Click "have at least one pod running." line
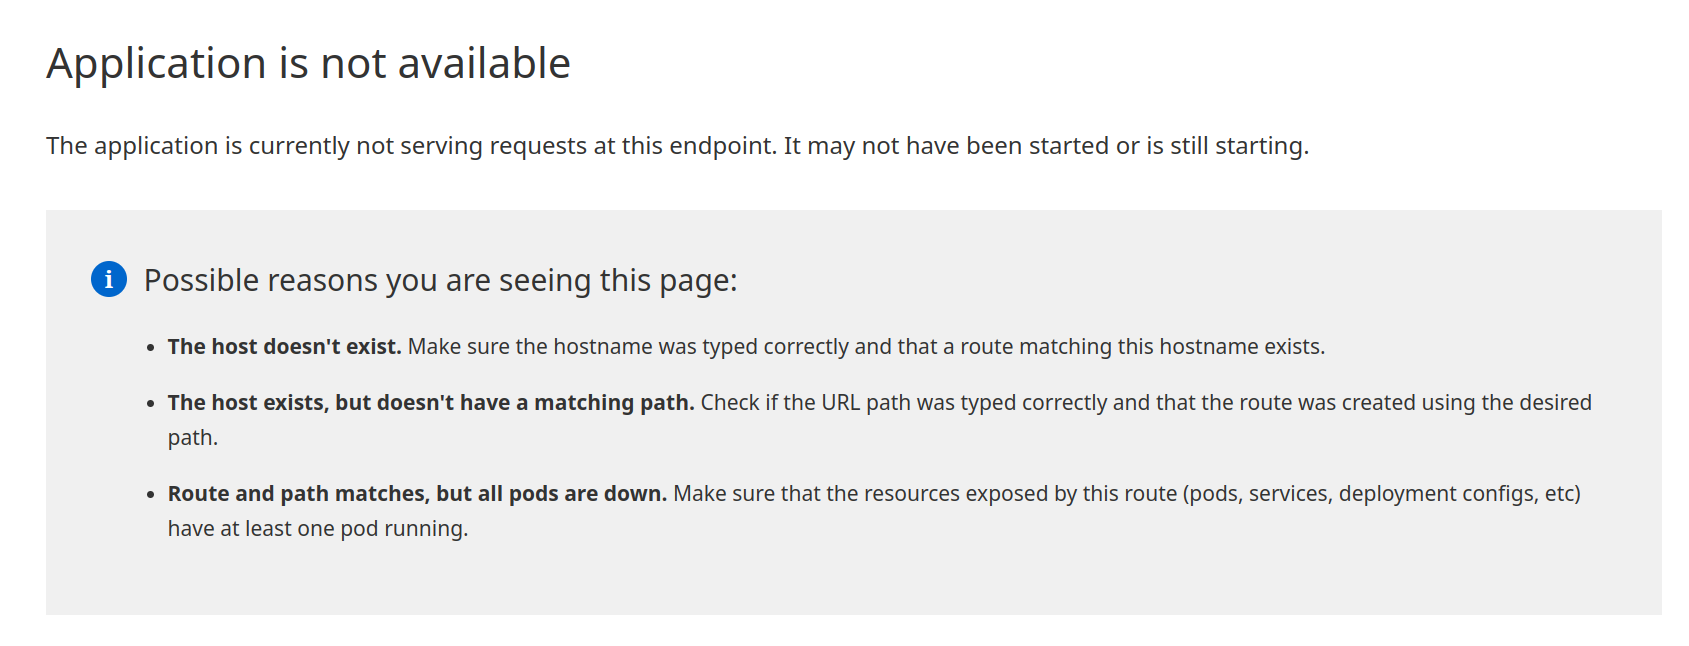1689x646 pixels. (317, 529)
